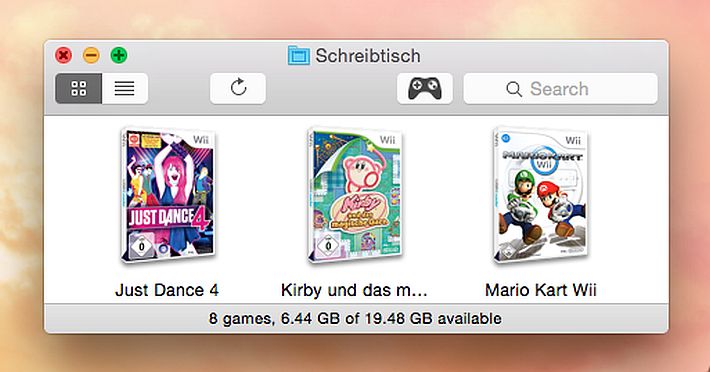Click the 'Just Dance 4' title label
The height and width of the screenshot is (372, 710).
coord(167,290)
